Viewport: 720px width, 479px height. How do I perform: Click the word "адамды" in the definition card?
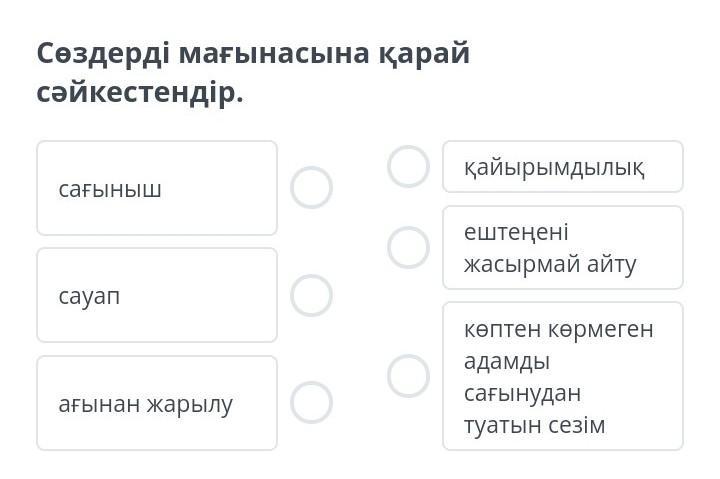(507, 361)
